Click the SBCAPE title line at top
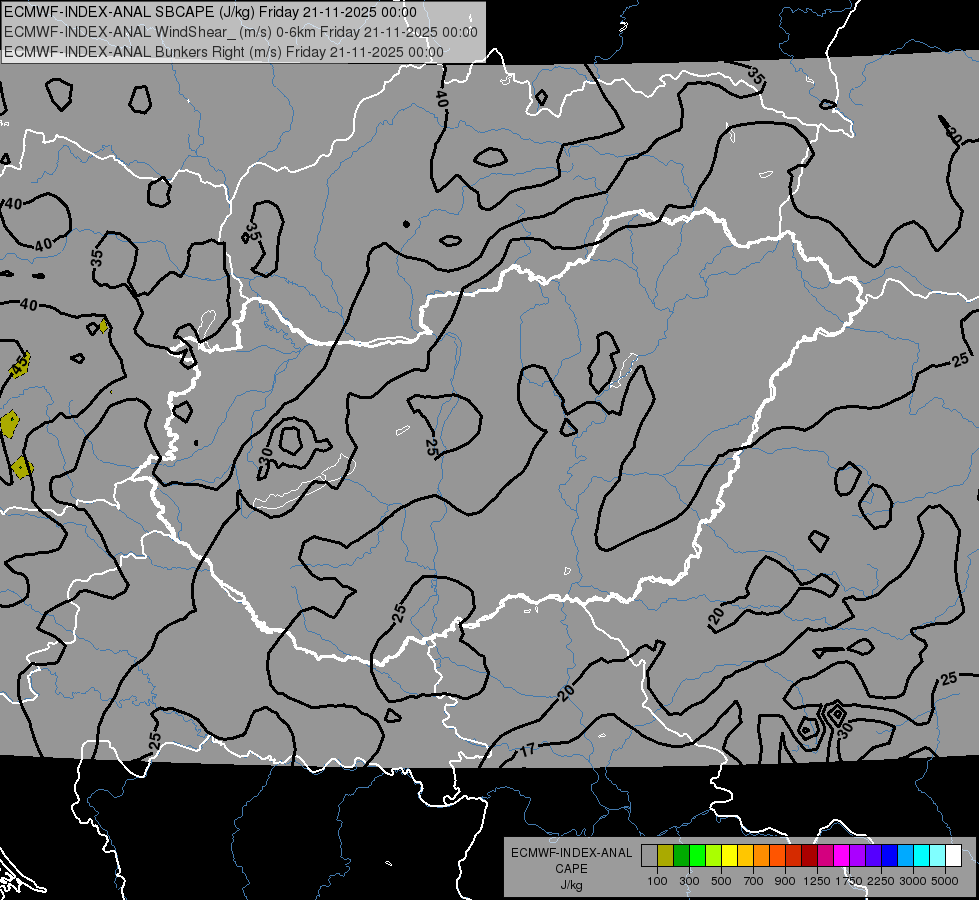This screenshot has height=900, width=979. (x=210, y=12)
